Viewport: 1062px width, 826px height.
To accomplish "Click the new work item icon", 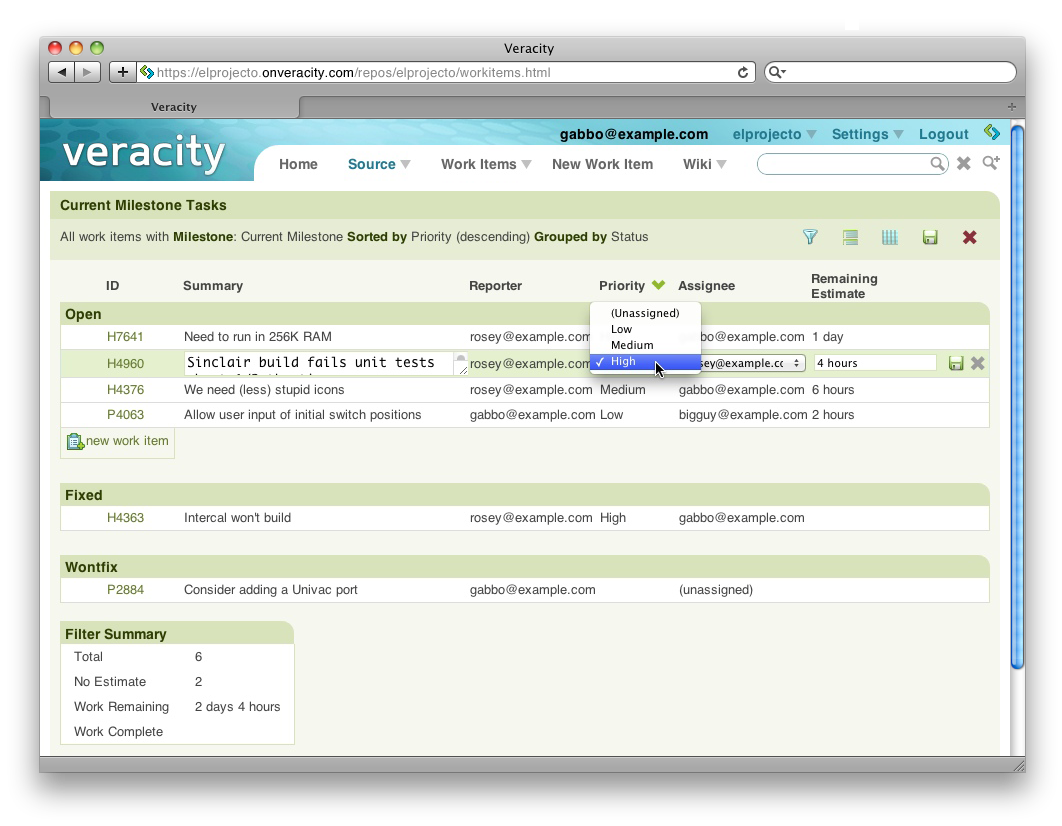I will point(75,441).
